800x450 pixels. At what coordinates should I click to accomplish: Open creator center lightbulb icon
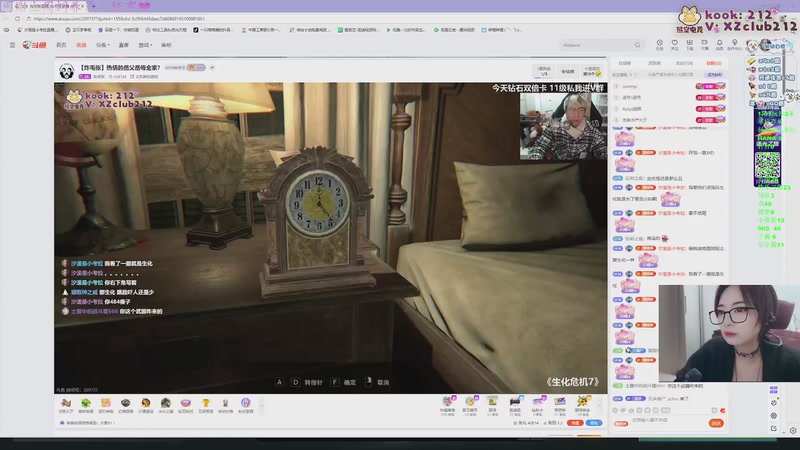click(x=734, y=44)
